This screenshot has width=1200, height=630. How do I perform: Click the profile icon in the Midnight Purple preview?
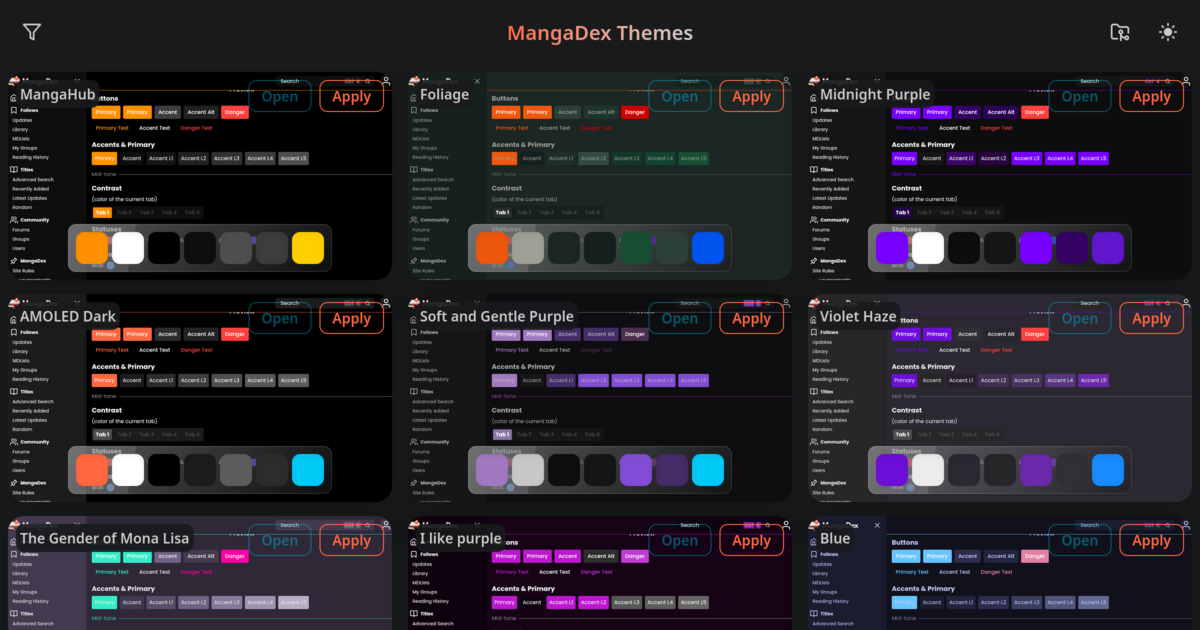click(x=1186, y=81)
